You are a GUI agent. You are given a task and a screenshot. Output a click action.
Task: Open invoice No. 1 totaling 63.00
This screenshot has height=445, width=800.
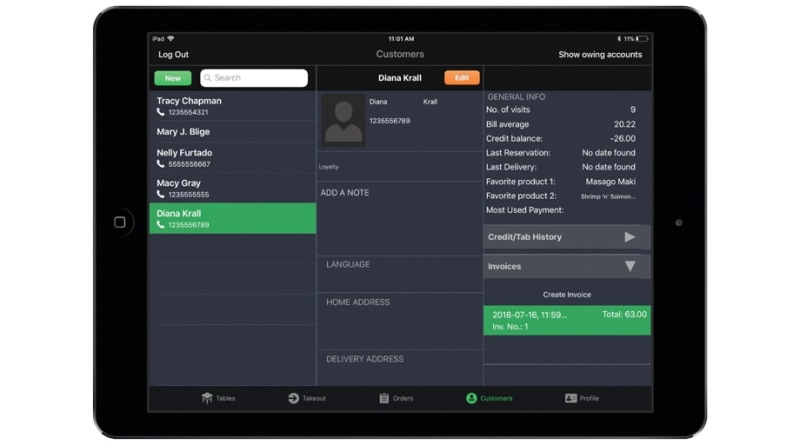(x=567, y=320)
